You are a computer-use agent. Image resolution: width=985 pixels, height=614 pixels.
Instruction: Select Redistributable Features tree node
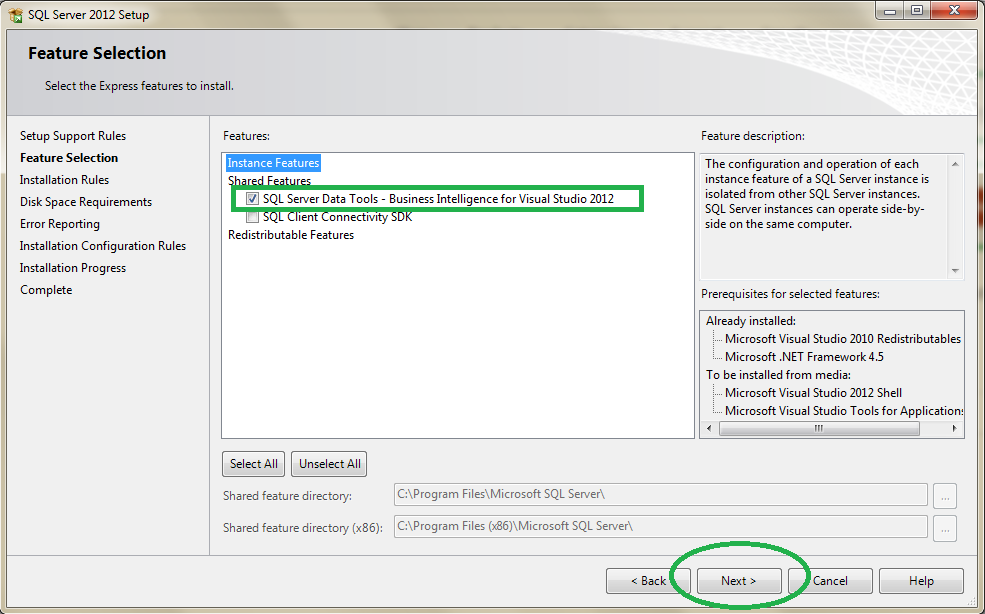(291, 235)
